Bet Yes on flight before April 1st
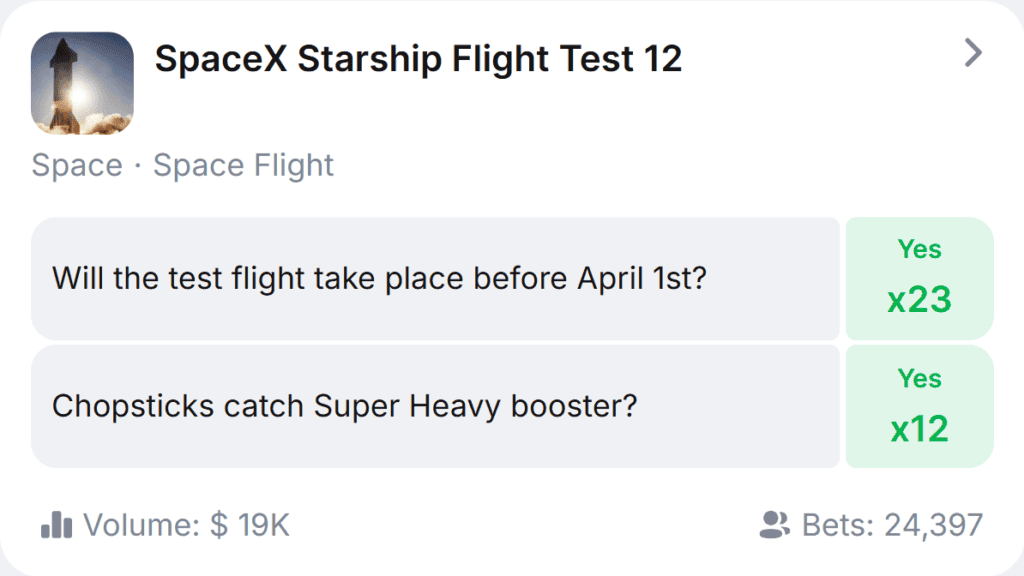The height and width of the screenshot is (576, 1024). 919,278
